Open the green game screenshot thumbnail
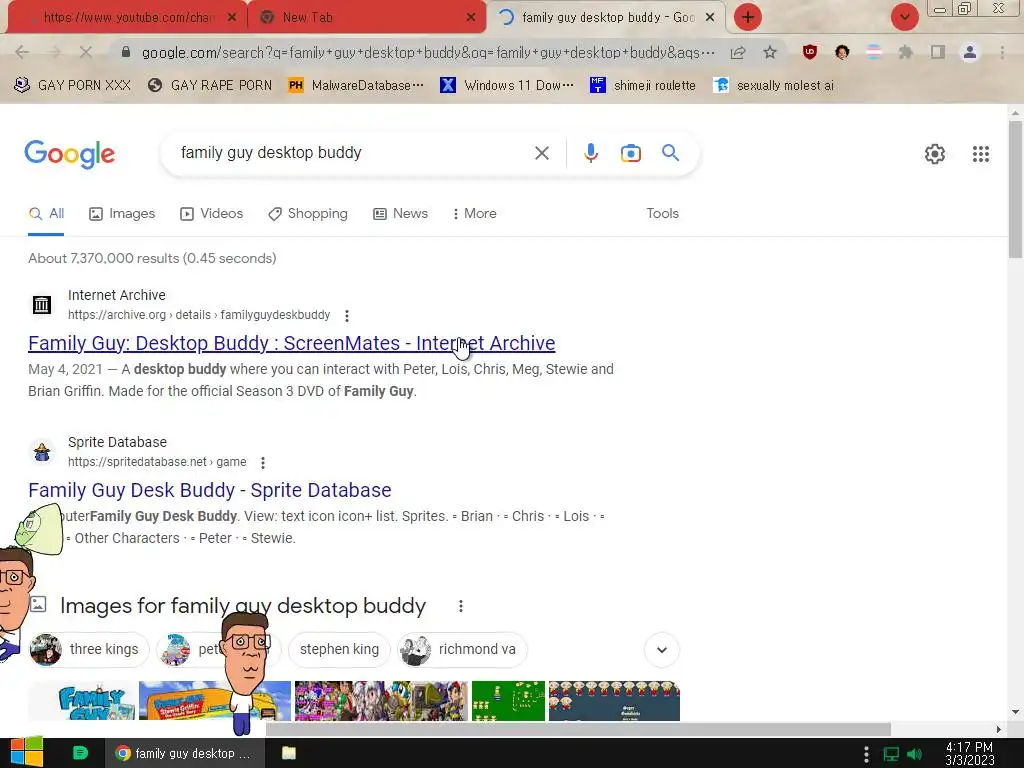This screenshot has height=768, width=1024. 508,701
